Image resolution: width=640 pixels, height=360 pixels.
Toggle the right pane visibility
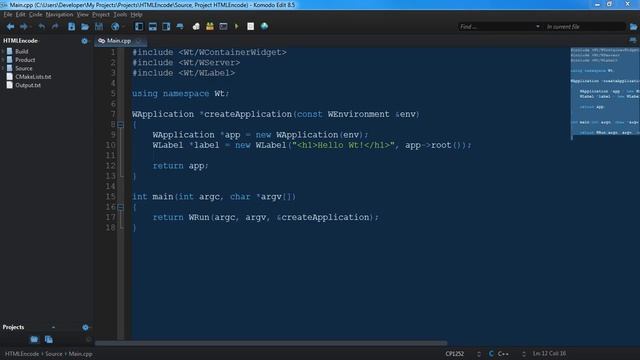click(166, 27)
